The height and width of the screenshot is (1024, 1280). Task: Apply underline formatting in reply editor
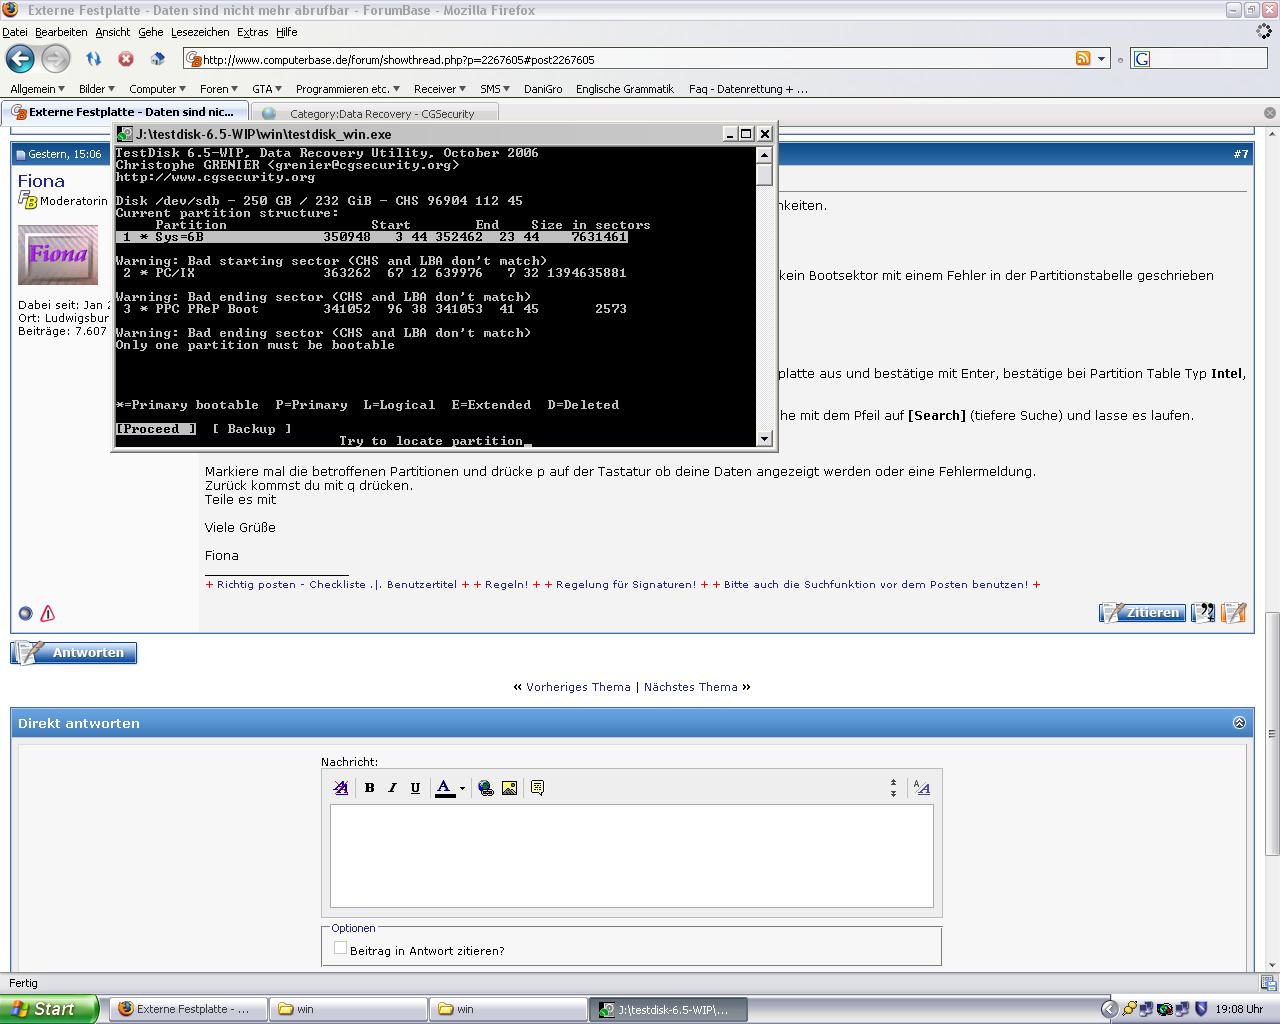(415, 788)
